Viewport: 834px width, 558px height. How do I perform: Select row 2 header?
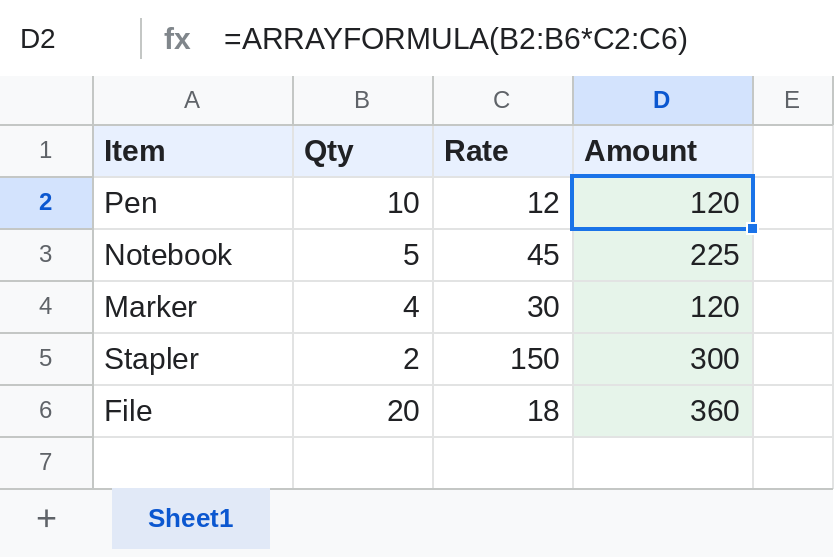(x=46, y=203)
